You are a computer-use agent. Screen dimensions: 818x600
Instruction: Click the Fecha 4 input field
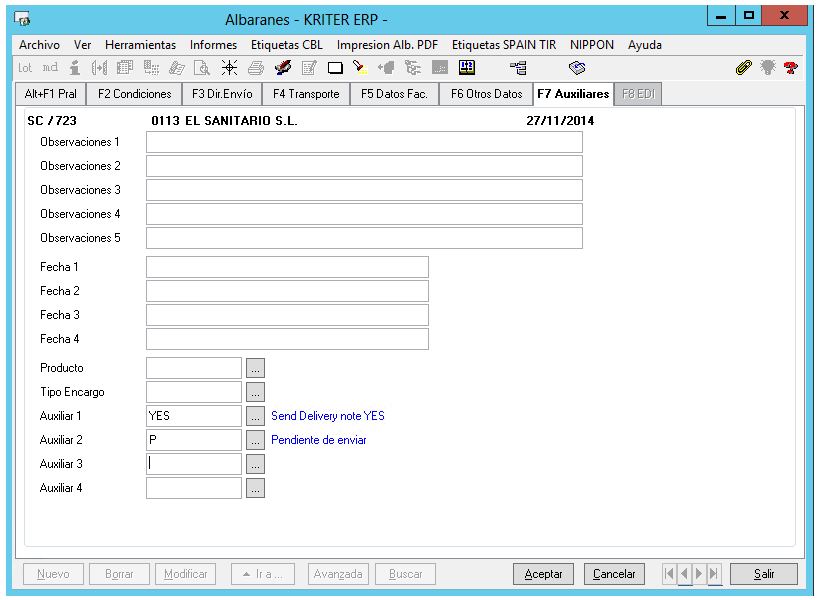pyautogui.click(x=287, y=339)
